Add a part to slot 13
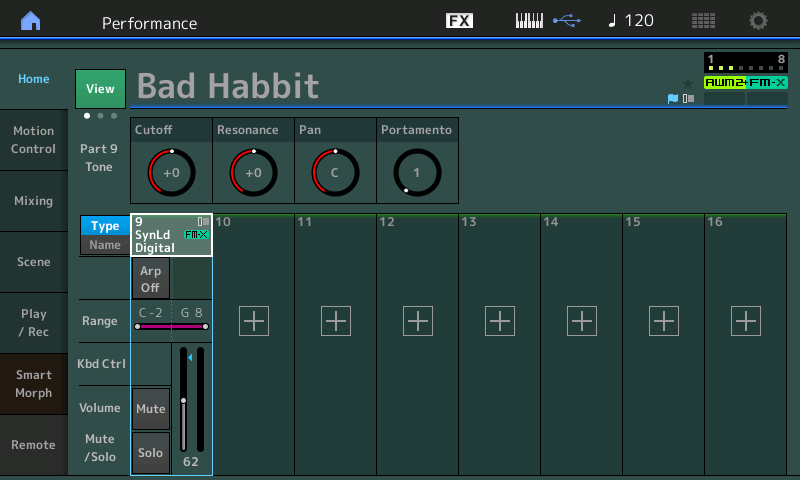This screenshot has height=480, width=800. pyautogui.click(x=500, y=321)
